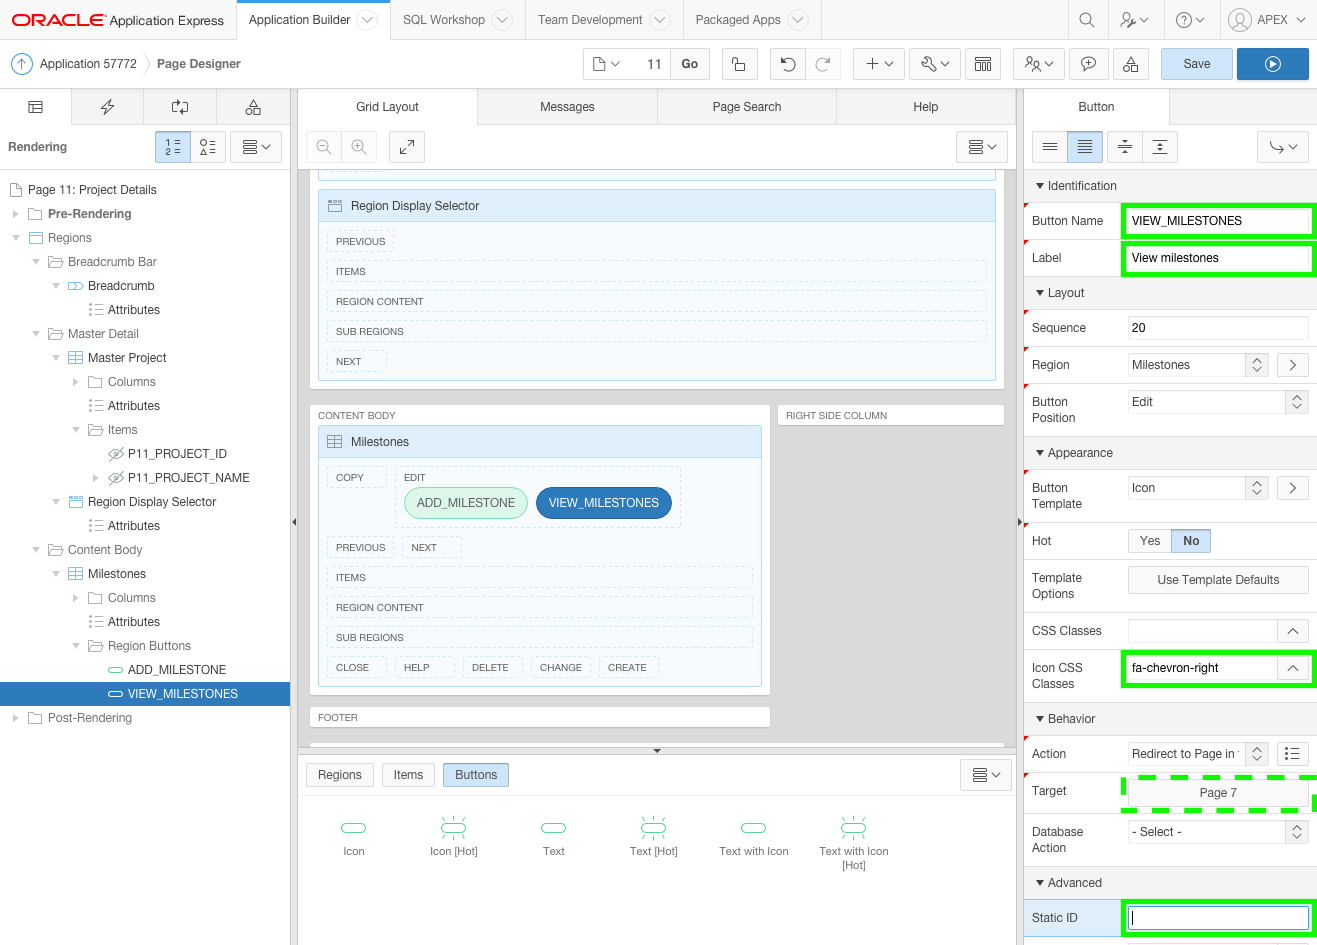Open the page comments bubble icon

(1090, 63)
